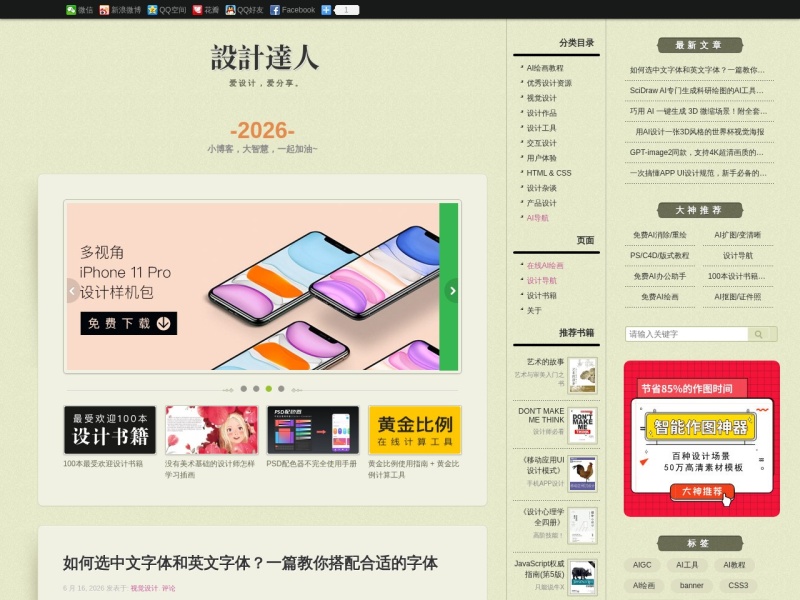Open AI抠图/证件照 recommendation
The height and width of the screenshot is (600, 800).
[x=737, y=297]
